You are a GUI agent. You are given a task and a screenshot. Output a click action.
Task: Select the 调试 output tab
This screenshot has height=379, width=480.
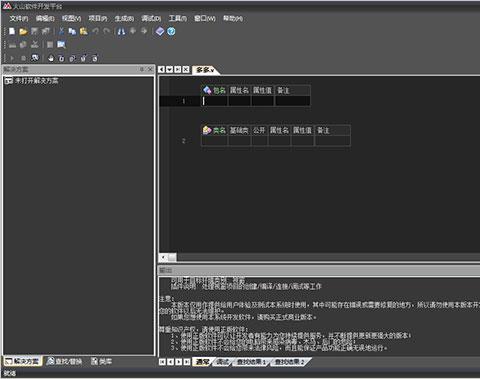click(222, 362)
